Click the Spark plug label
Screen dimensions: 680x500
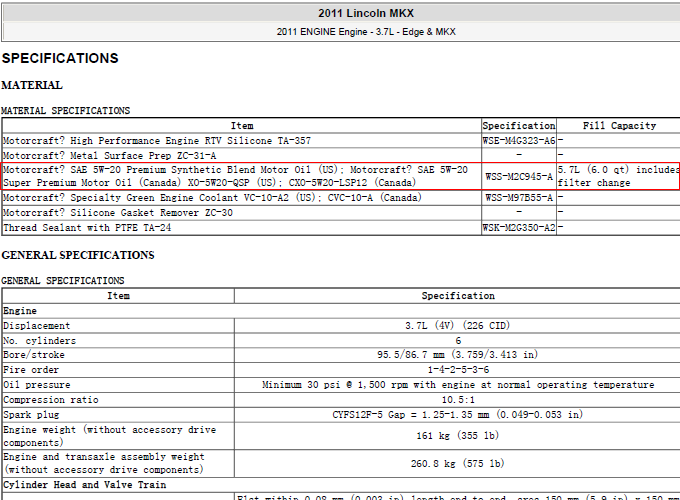(31, 415)
